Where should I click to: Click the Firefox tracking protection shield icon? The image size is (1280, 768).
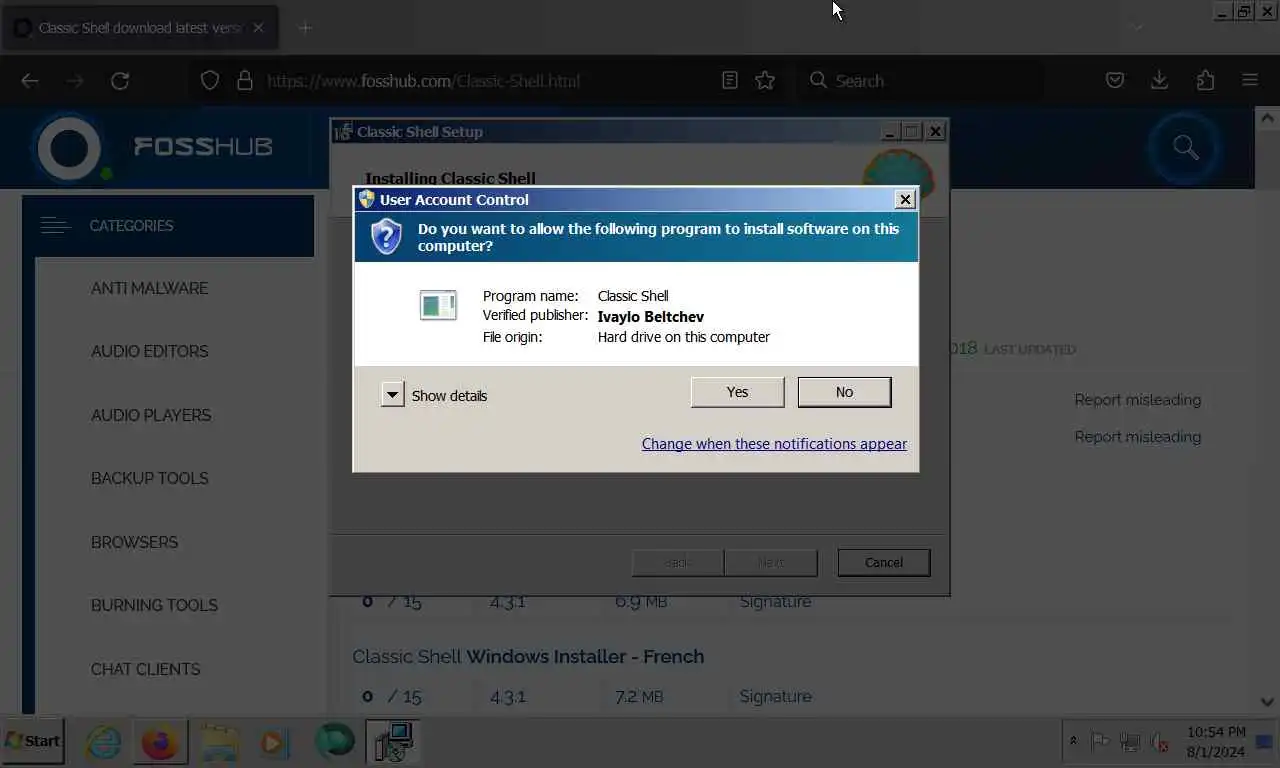point(210,81)
